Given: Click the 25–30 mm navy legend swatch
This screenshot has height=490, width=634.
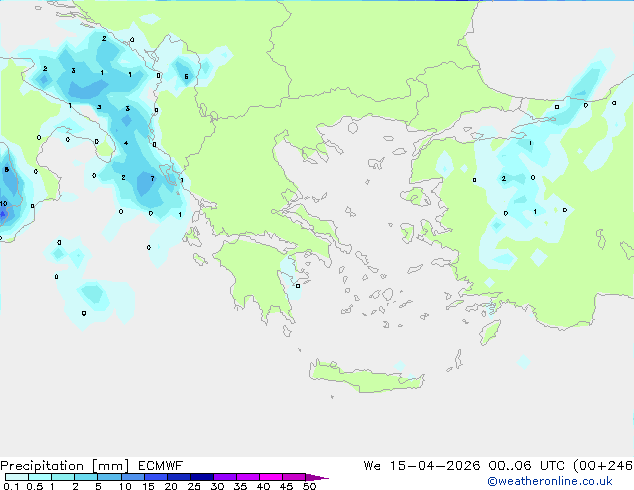Looking at the screenshot, I should (202, 477).
